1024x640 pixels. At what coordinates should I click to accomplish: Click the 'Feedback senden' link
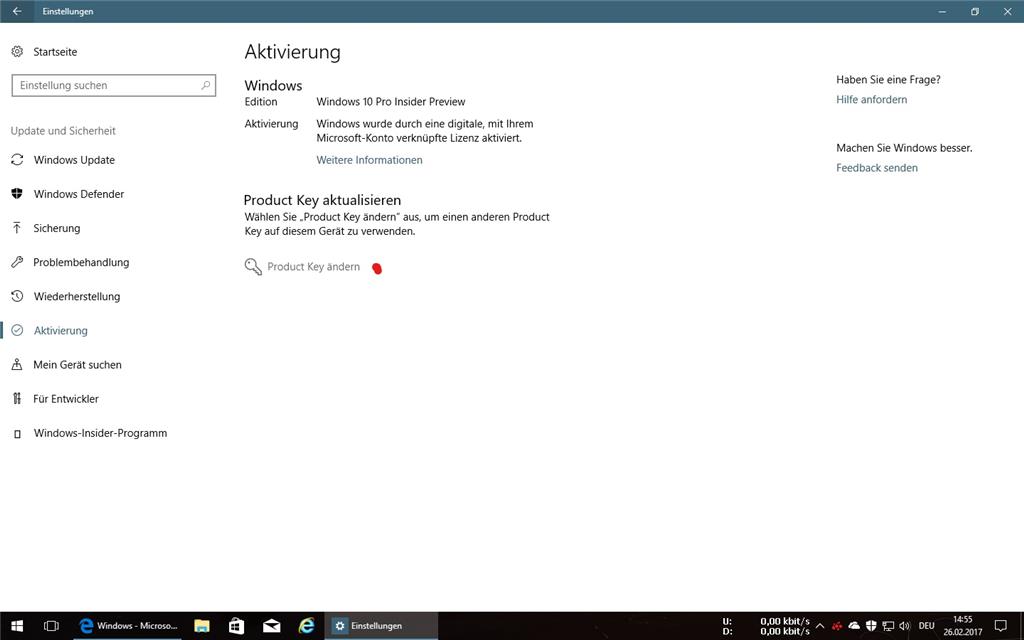[x=876, y=168]
